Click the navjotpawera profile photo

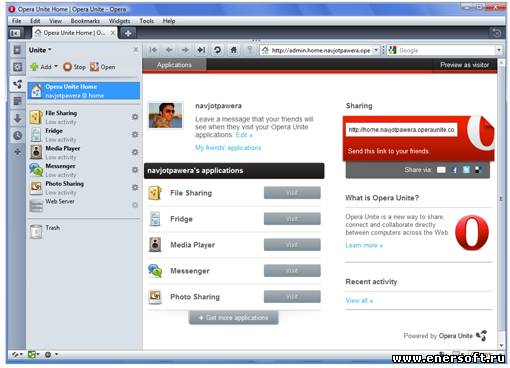(x=165, y=115)
